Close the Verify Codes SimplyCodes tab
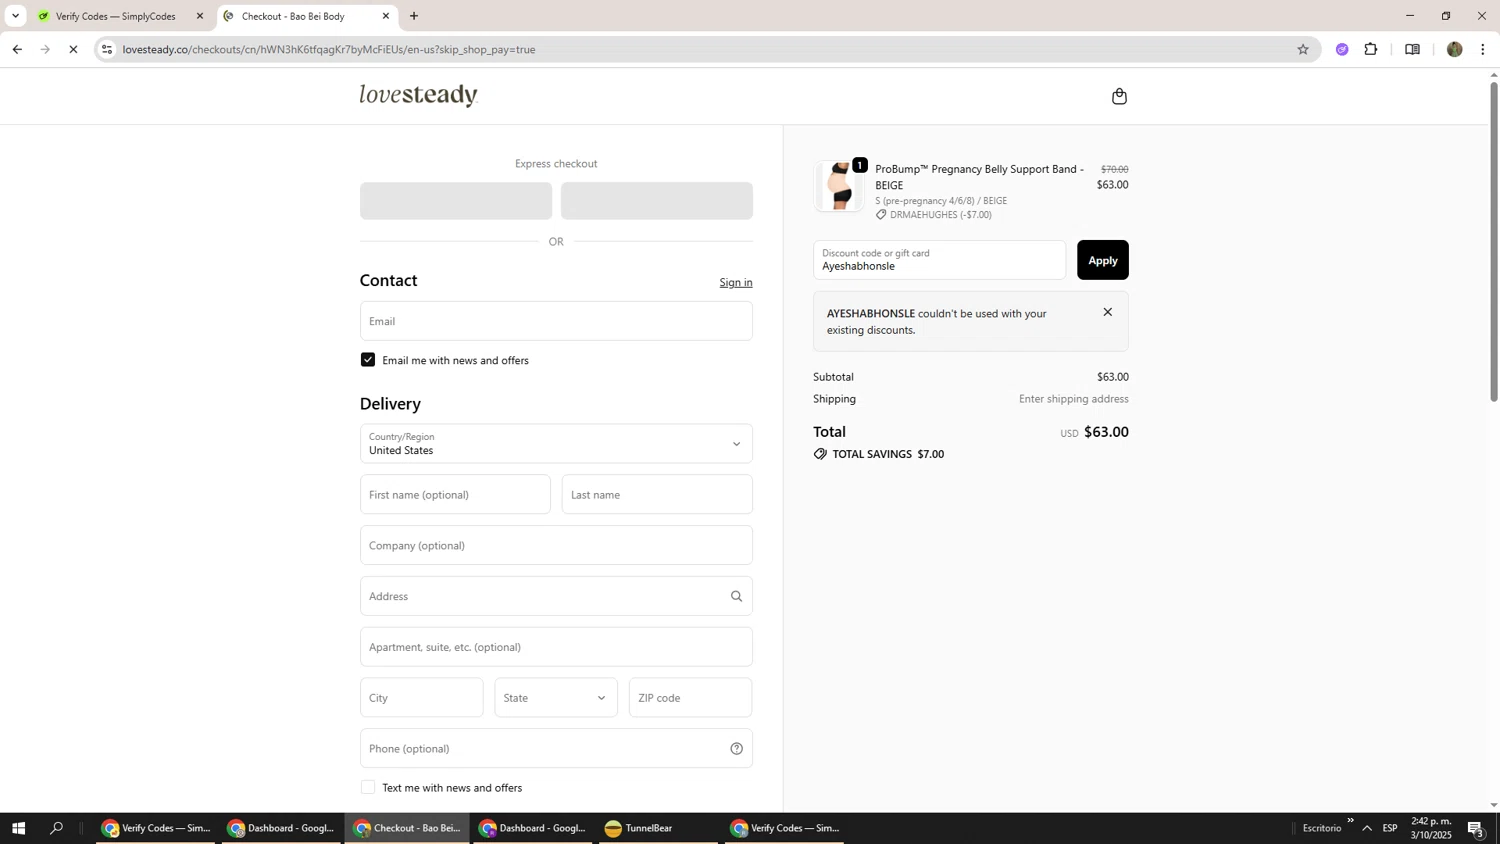The height and width of the screenshot is (844, 1500). pyautogui.click(x=199, y=16)
